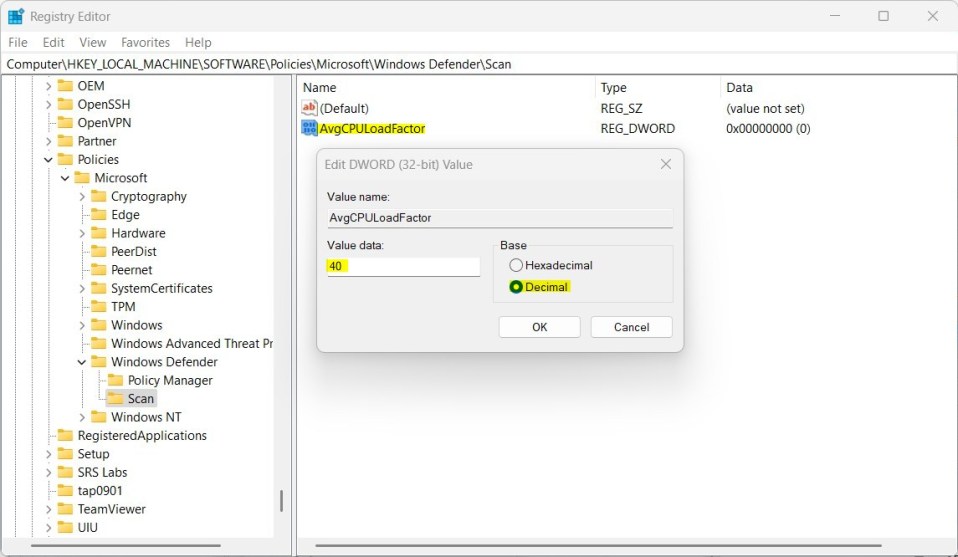Click the Cryptography folder icon
Viewport: 958px width, 557px height.
[99, 196]
